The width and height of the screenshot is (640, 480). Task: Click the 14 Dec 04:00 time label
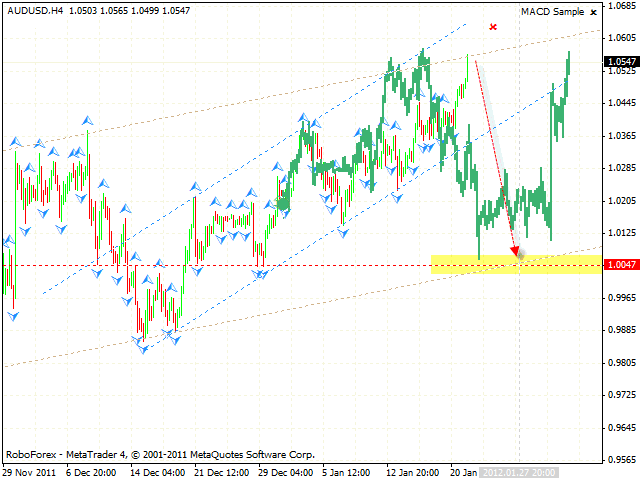coord(158,472)
